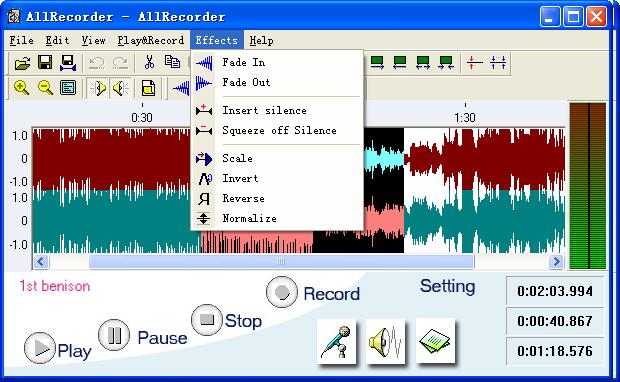Click the pink selected lower channel region
Image resolution: width=620 pixels, height=382 pixels.
pyautogui.click(x=256, y=241)
